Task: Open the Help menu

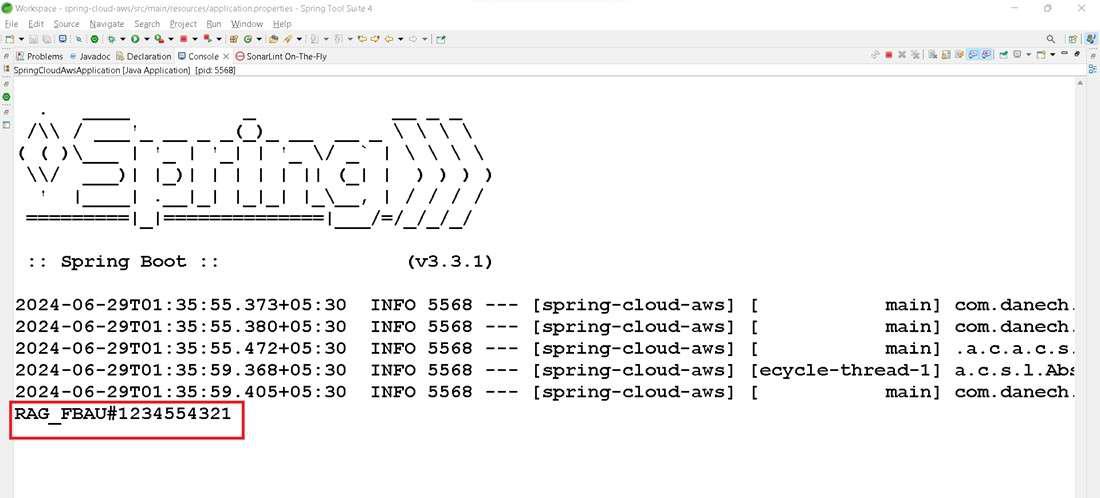Action: pyautogui.click(x=282, y=24)
